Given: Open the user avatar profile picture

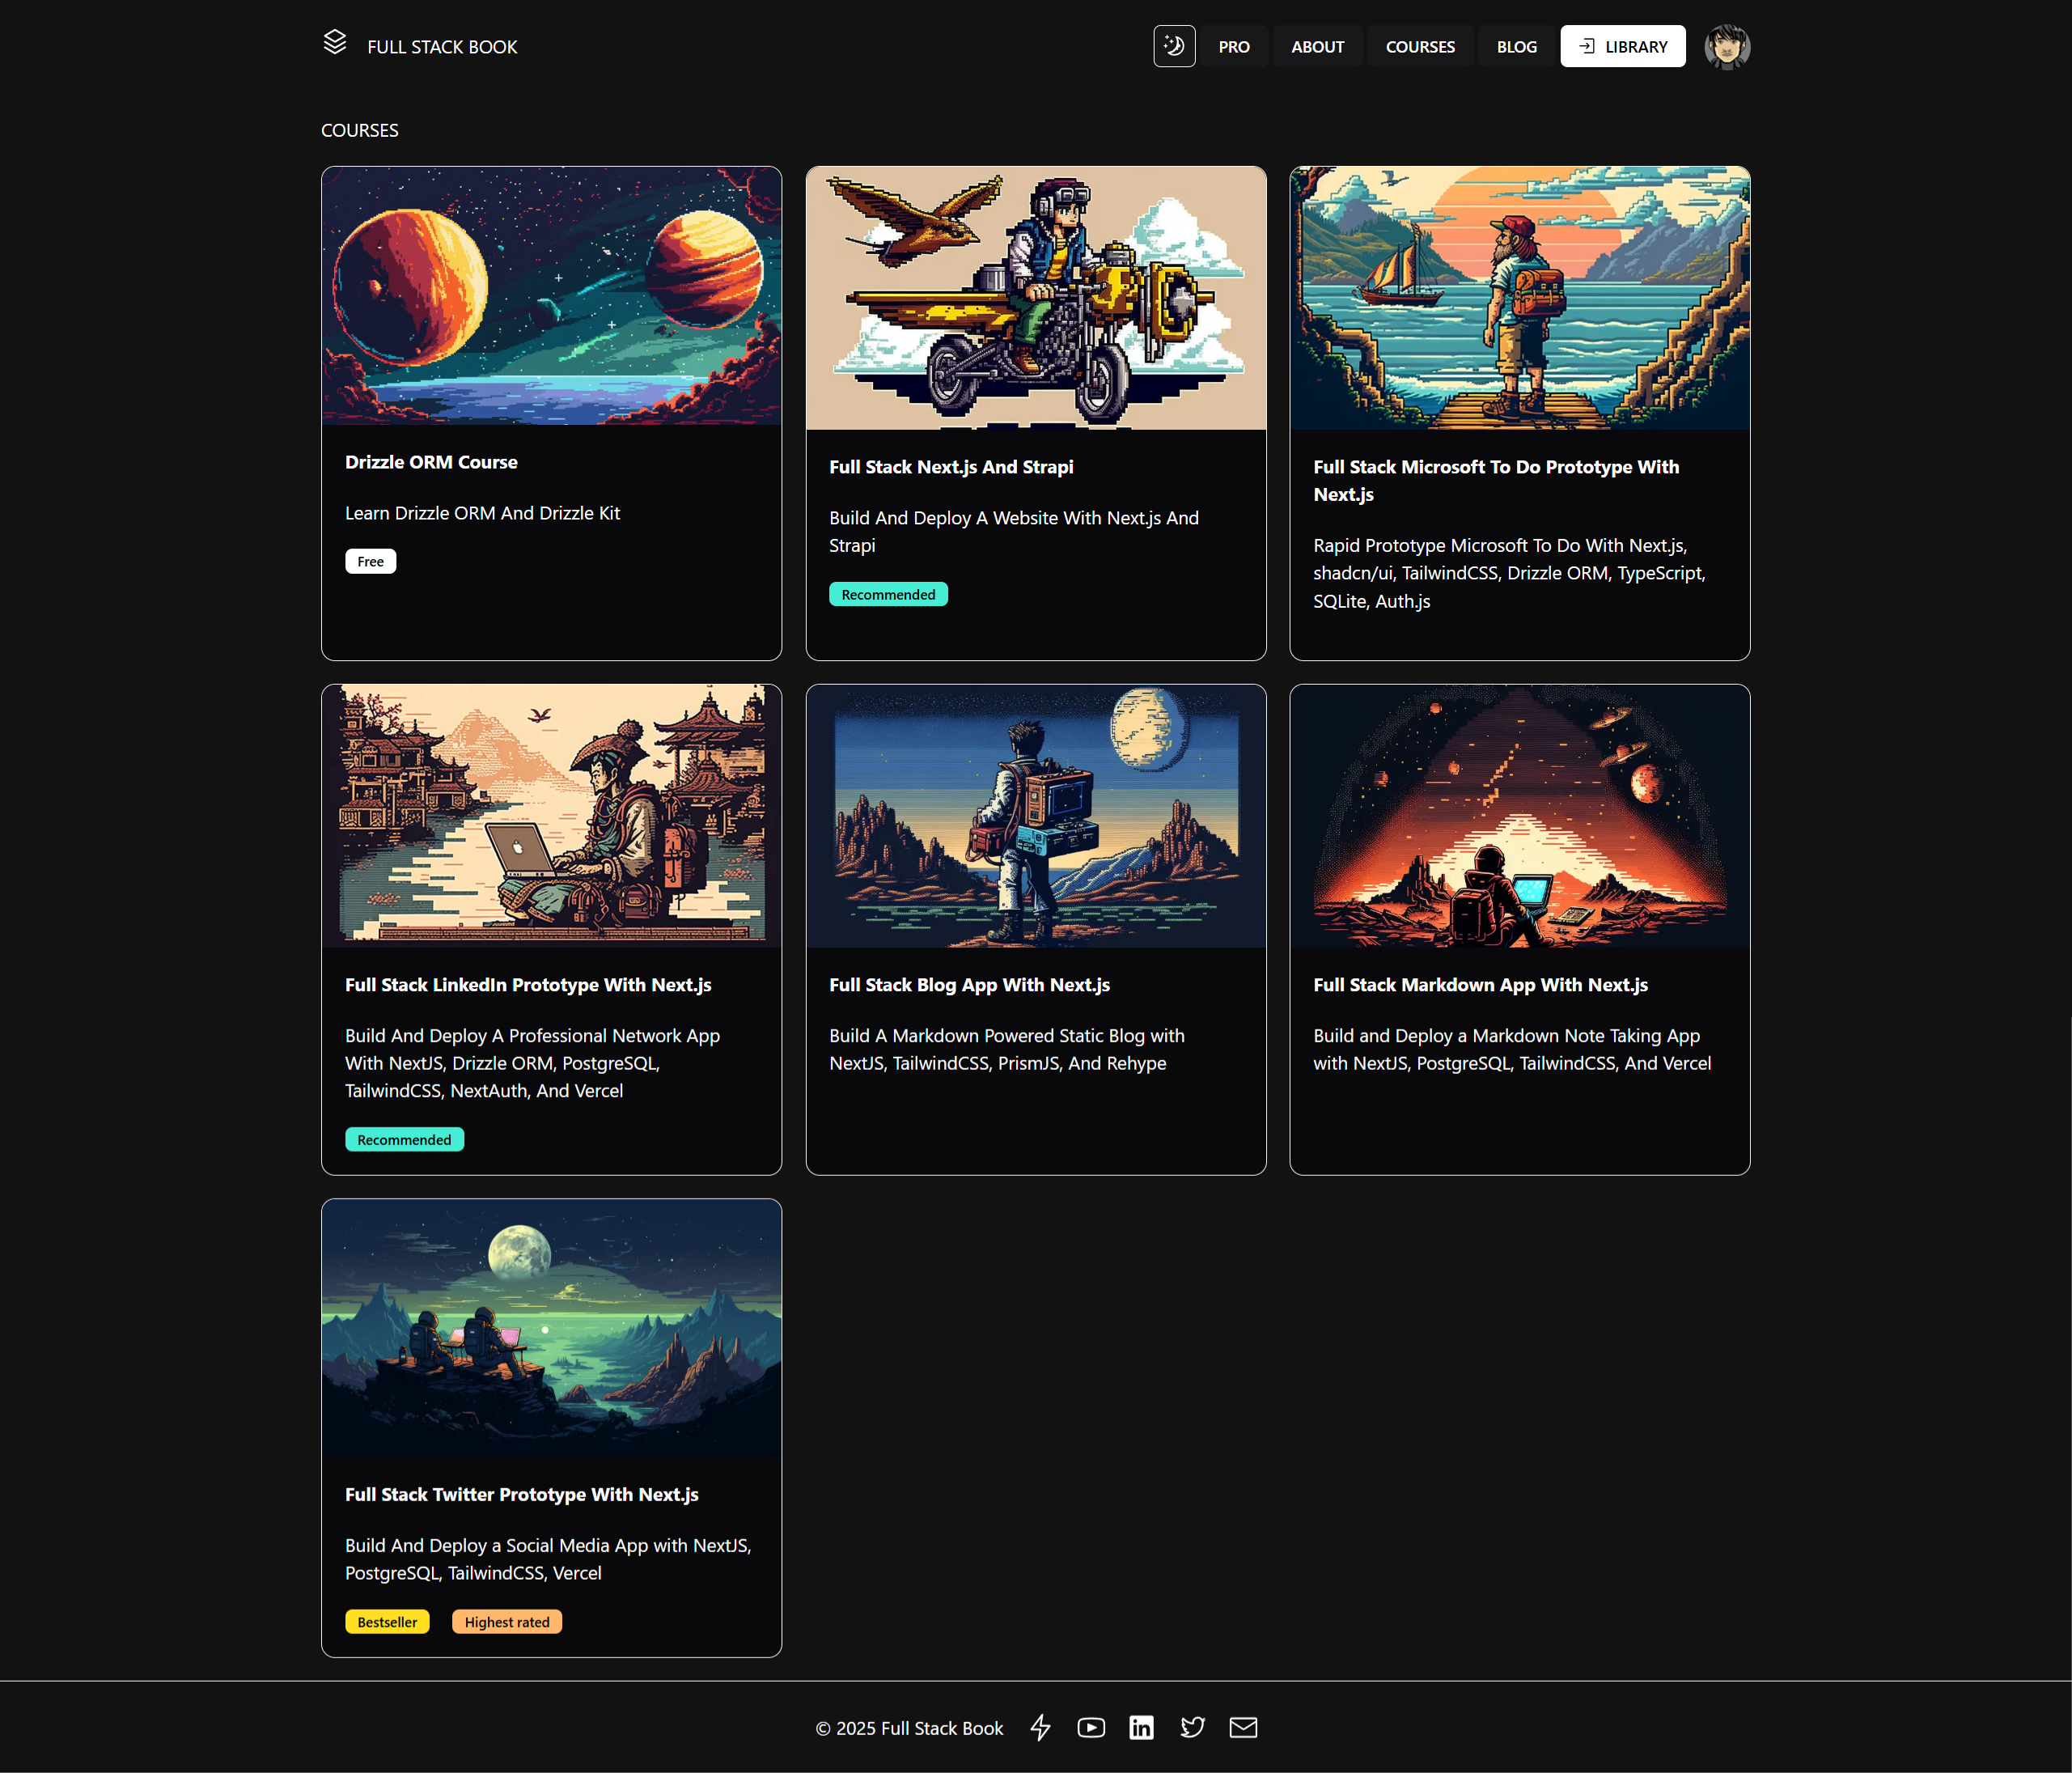Looking at the screenshot, I should click(x=1727, y=47).
